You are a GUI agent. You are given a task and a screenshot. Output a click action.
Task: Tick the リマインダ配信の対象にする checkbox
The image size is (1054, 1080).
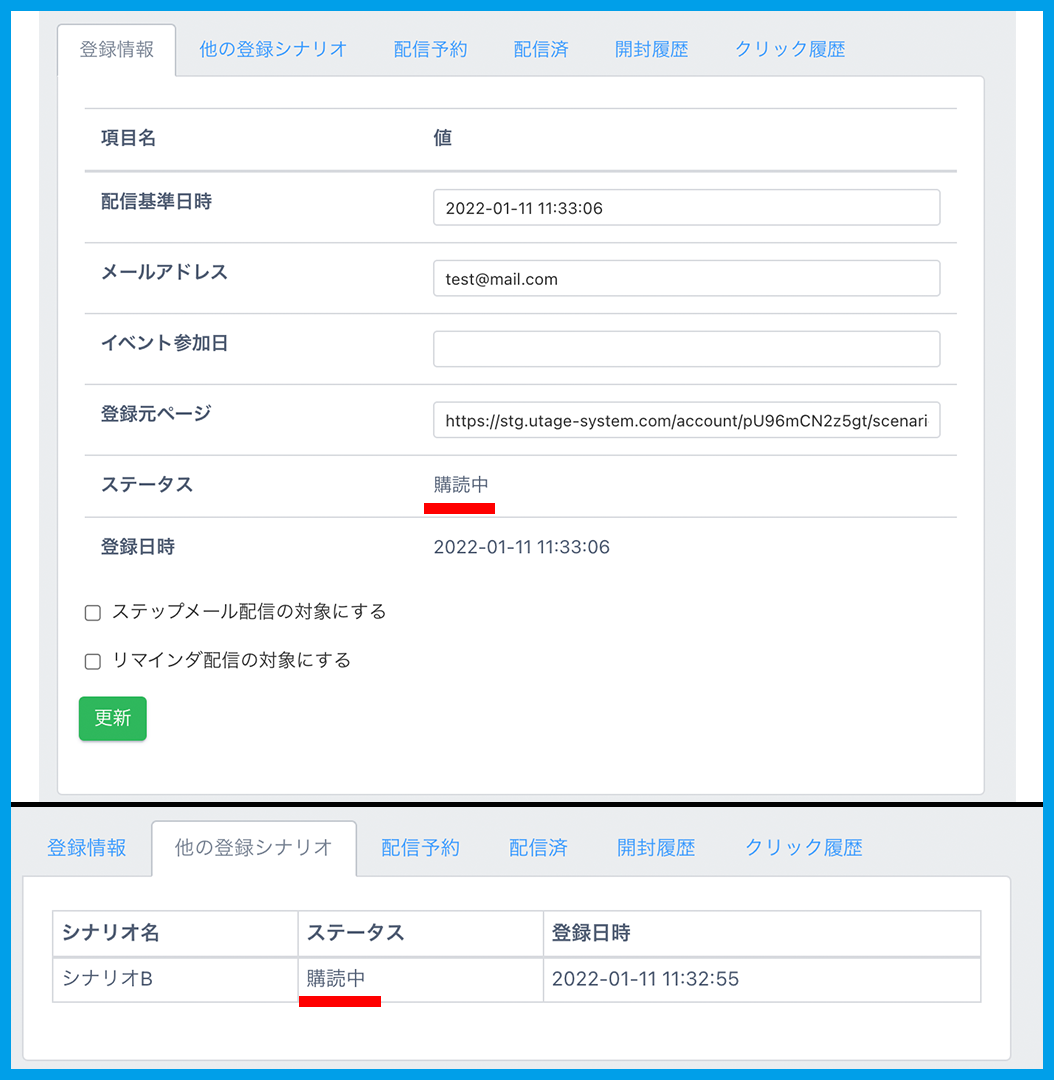93,661
